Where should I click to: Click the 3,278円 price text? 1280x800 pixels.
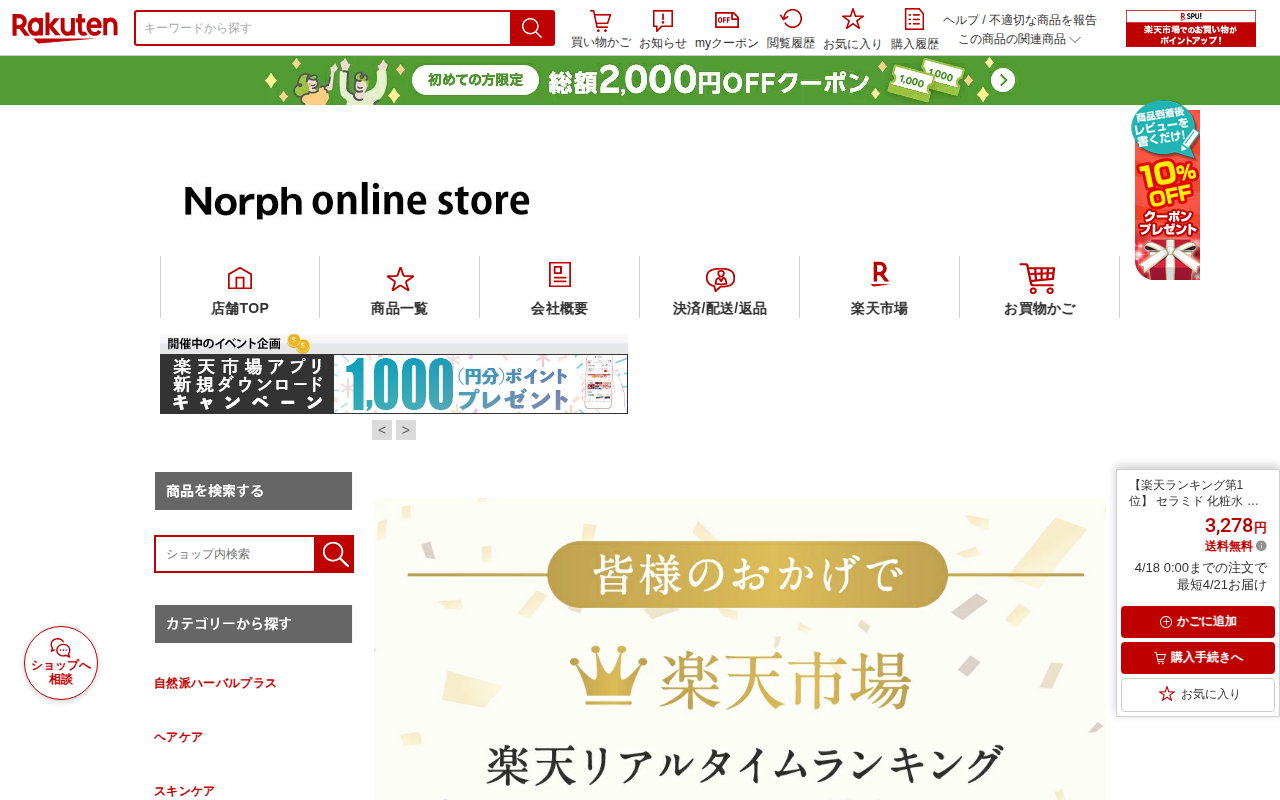click(x=1235, y=526)
